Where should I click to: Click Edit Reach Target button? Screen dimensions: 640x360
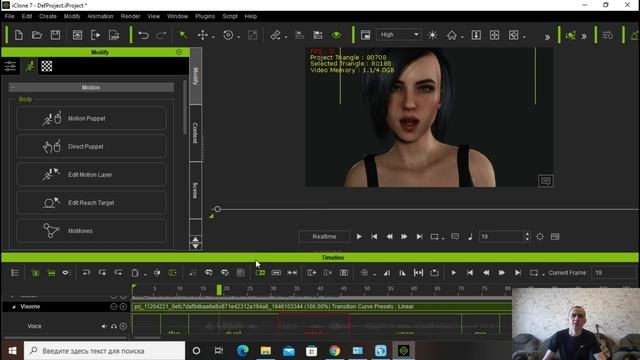pyautogui.click(x=91, y=203)
